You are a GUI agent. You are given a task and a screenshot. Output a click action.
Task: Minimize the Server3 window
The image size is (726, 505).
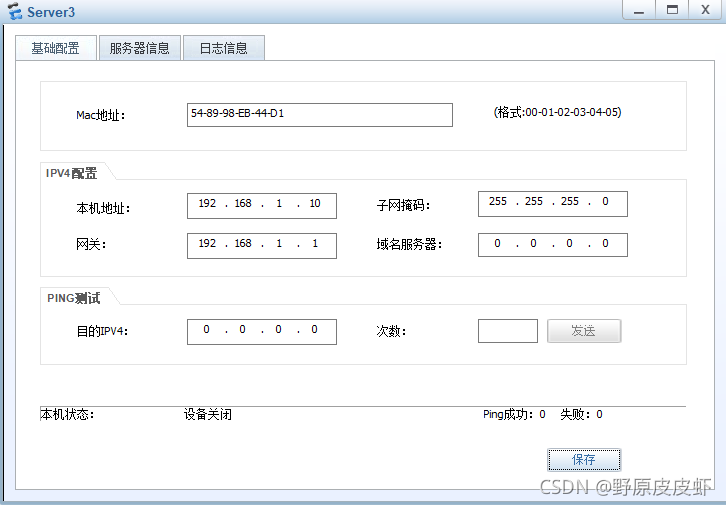639,10
